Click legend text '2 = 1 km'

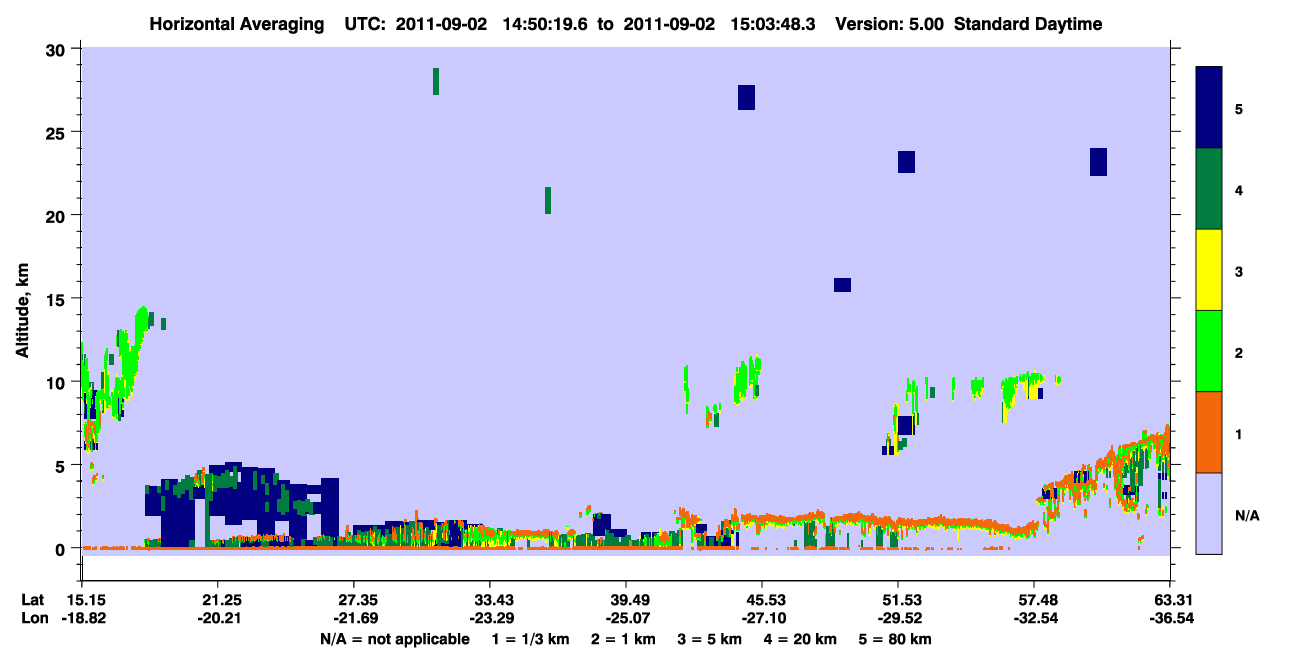pyautogui.click(x=623, y=639)
